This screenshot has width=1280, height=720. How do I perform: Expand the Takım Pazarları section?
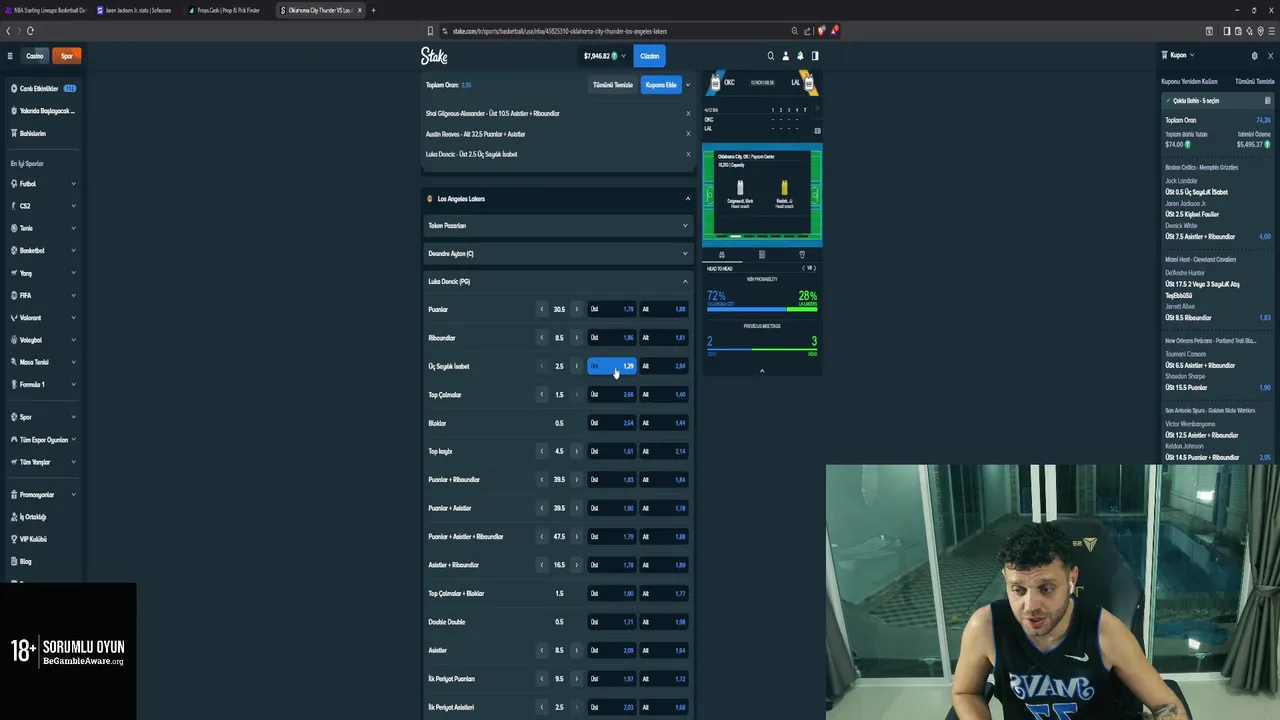tap(558, 226)
